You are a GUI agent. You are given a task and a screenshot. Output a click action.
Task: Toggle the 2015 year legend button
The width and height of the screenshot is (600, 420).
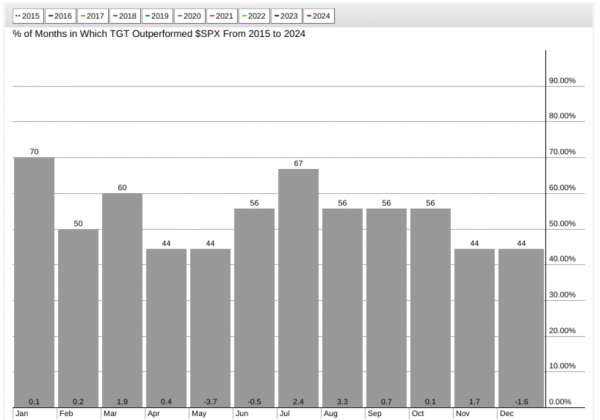pos(28,16)
